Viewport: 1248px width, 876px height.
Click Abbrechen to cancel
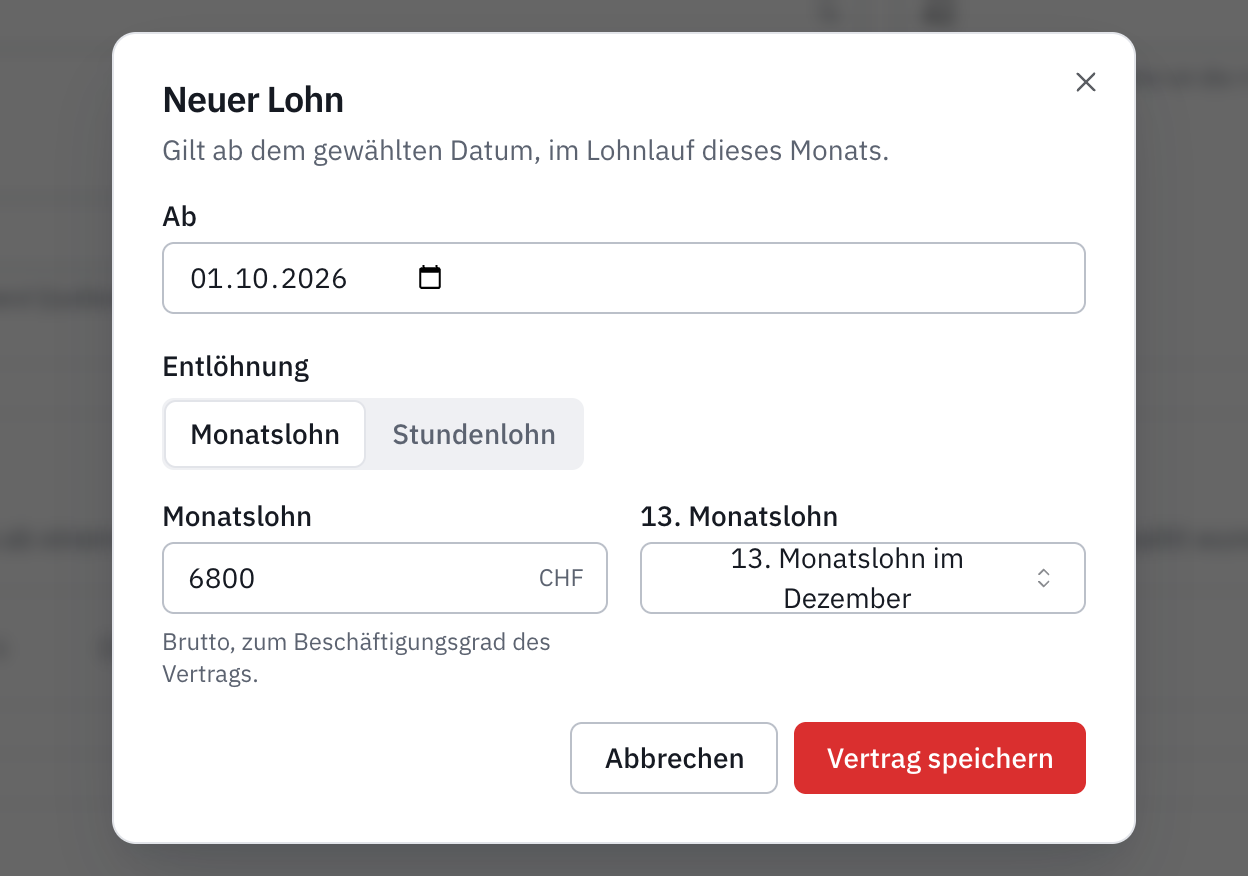[674, 758]
